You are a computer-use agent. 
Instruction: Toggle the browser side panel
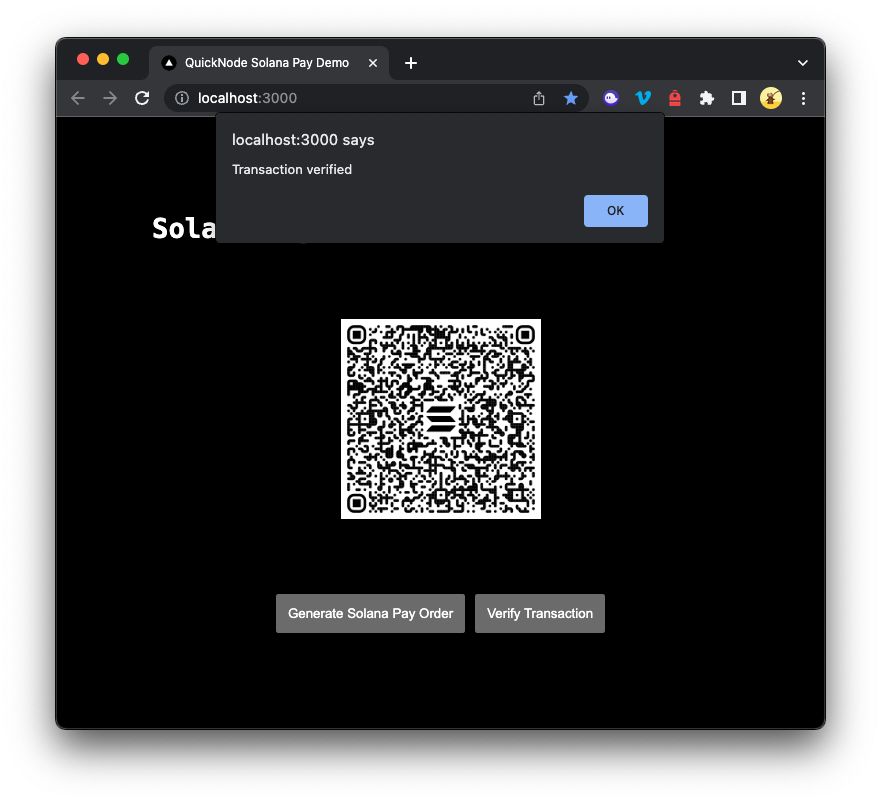pos(739,98)
